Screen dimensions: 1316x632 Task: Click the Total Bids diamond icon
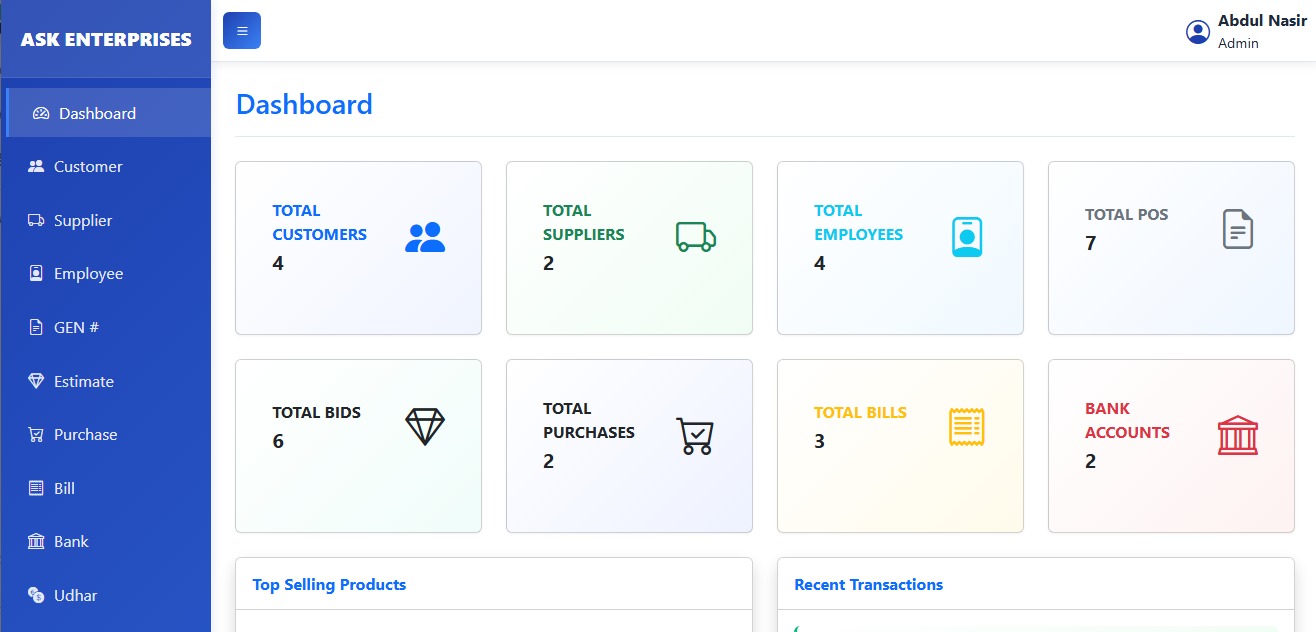pyautogui.click(x=425, y=427)
